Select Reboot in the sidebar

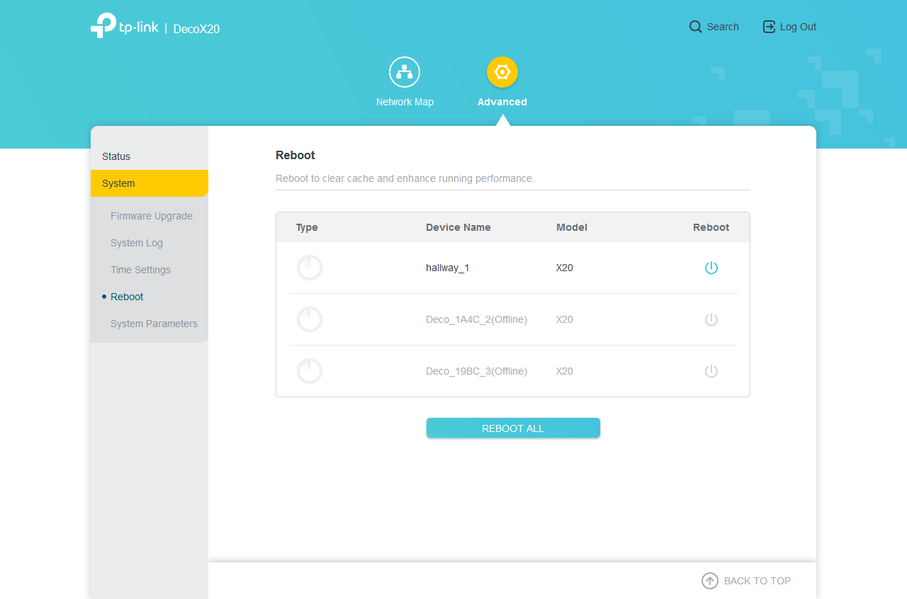(127, 297)
